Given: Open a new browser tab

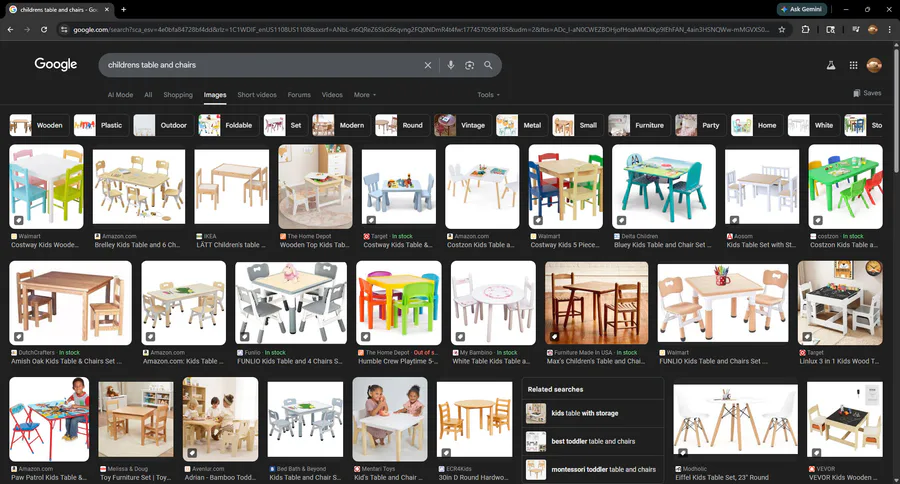Looking at the screenshot, I should click(123, 9).
